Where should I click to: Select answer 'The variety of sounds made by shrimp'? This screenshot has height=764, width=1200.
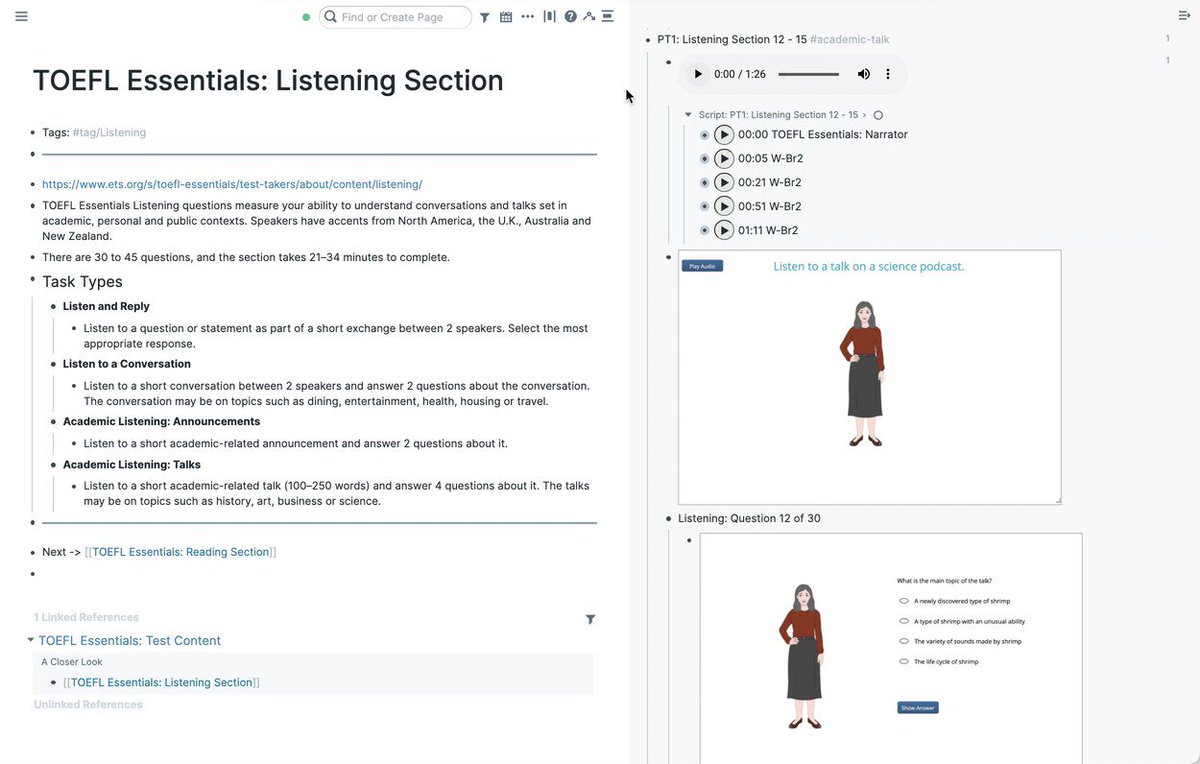[x=903, y=641]
